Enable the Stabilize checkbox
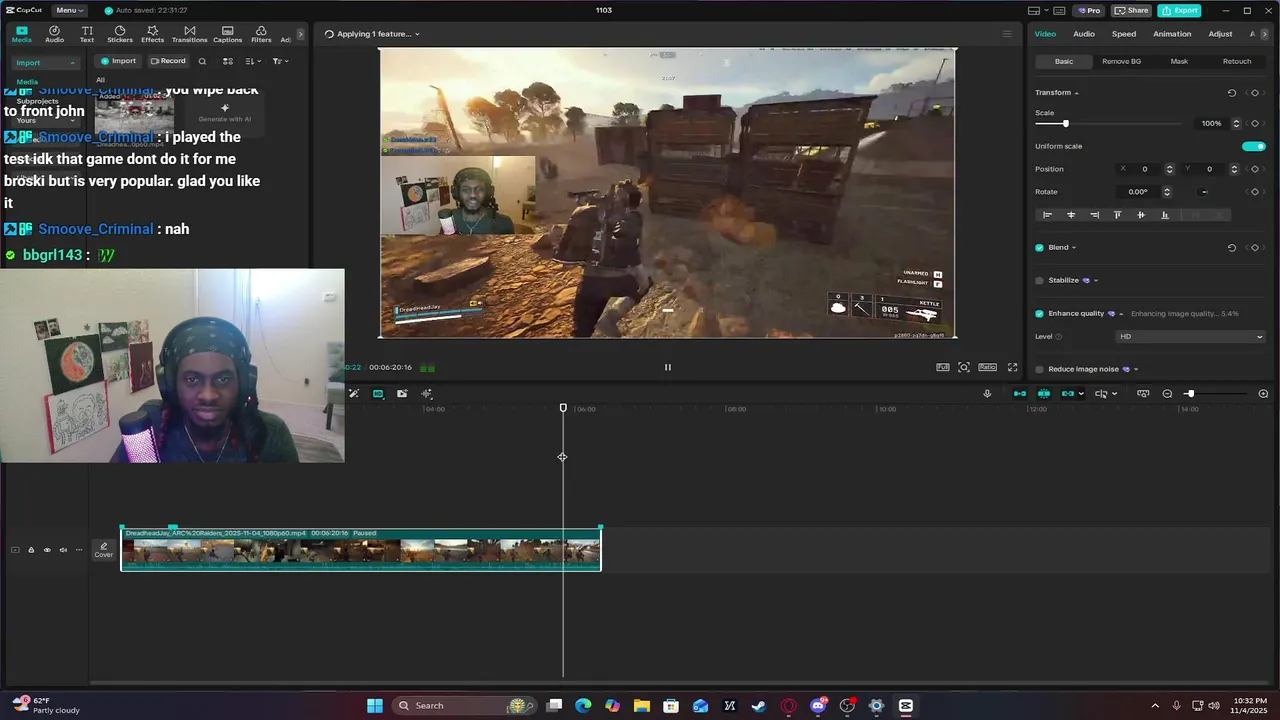The height and width of the screenshot is (720, 1280). 1039,281
